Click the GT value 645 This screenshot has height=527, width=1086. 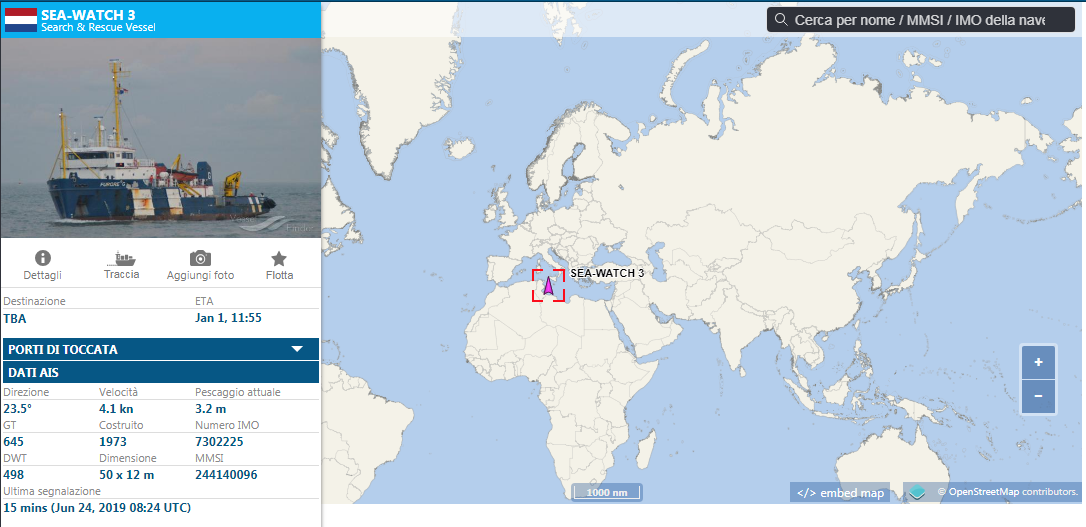(14, 441)
